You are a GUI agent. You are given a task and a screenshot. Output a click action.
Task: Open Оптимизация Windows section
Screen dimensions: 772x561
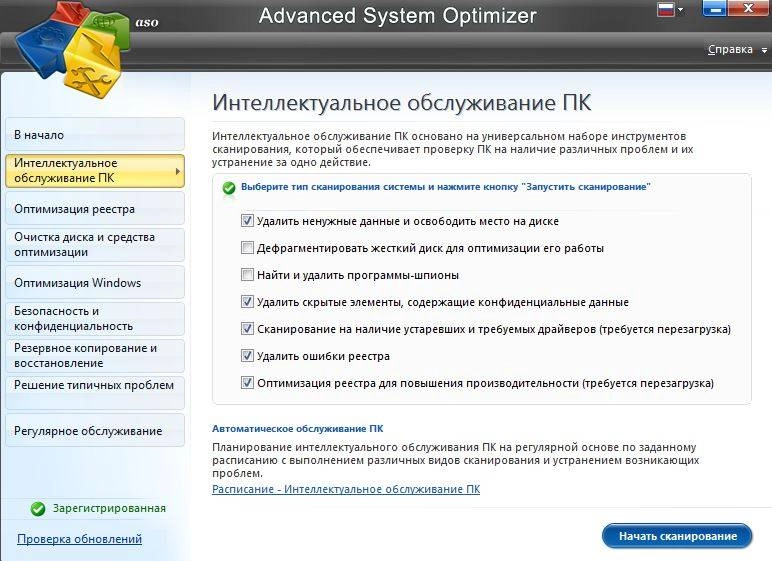click(95, 282)
